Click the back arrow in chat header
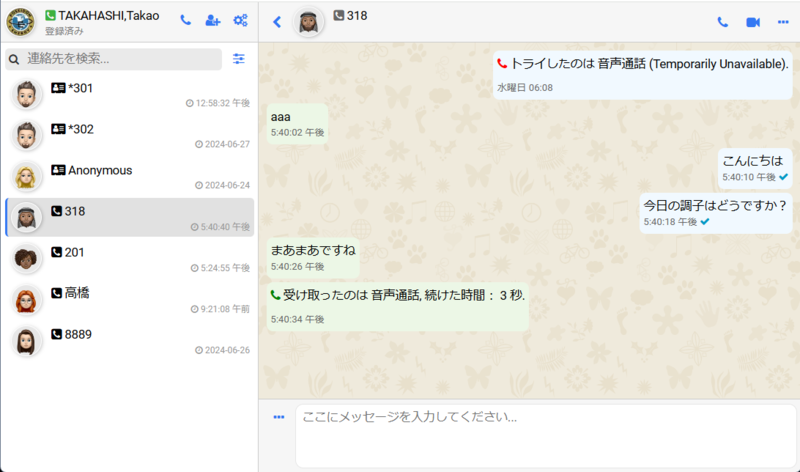 tap(277, 22)
